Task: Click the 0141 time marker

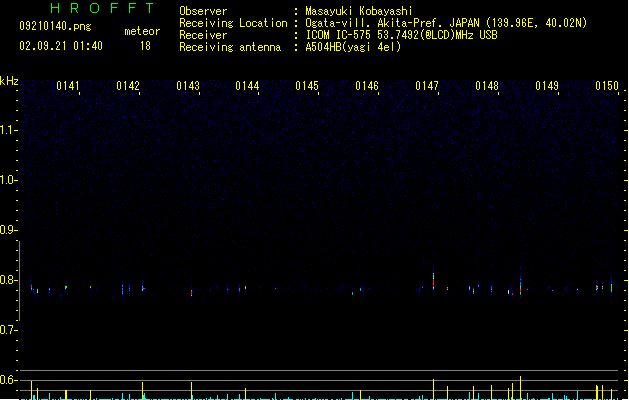Action: [68, 86]
